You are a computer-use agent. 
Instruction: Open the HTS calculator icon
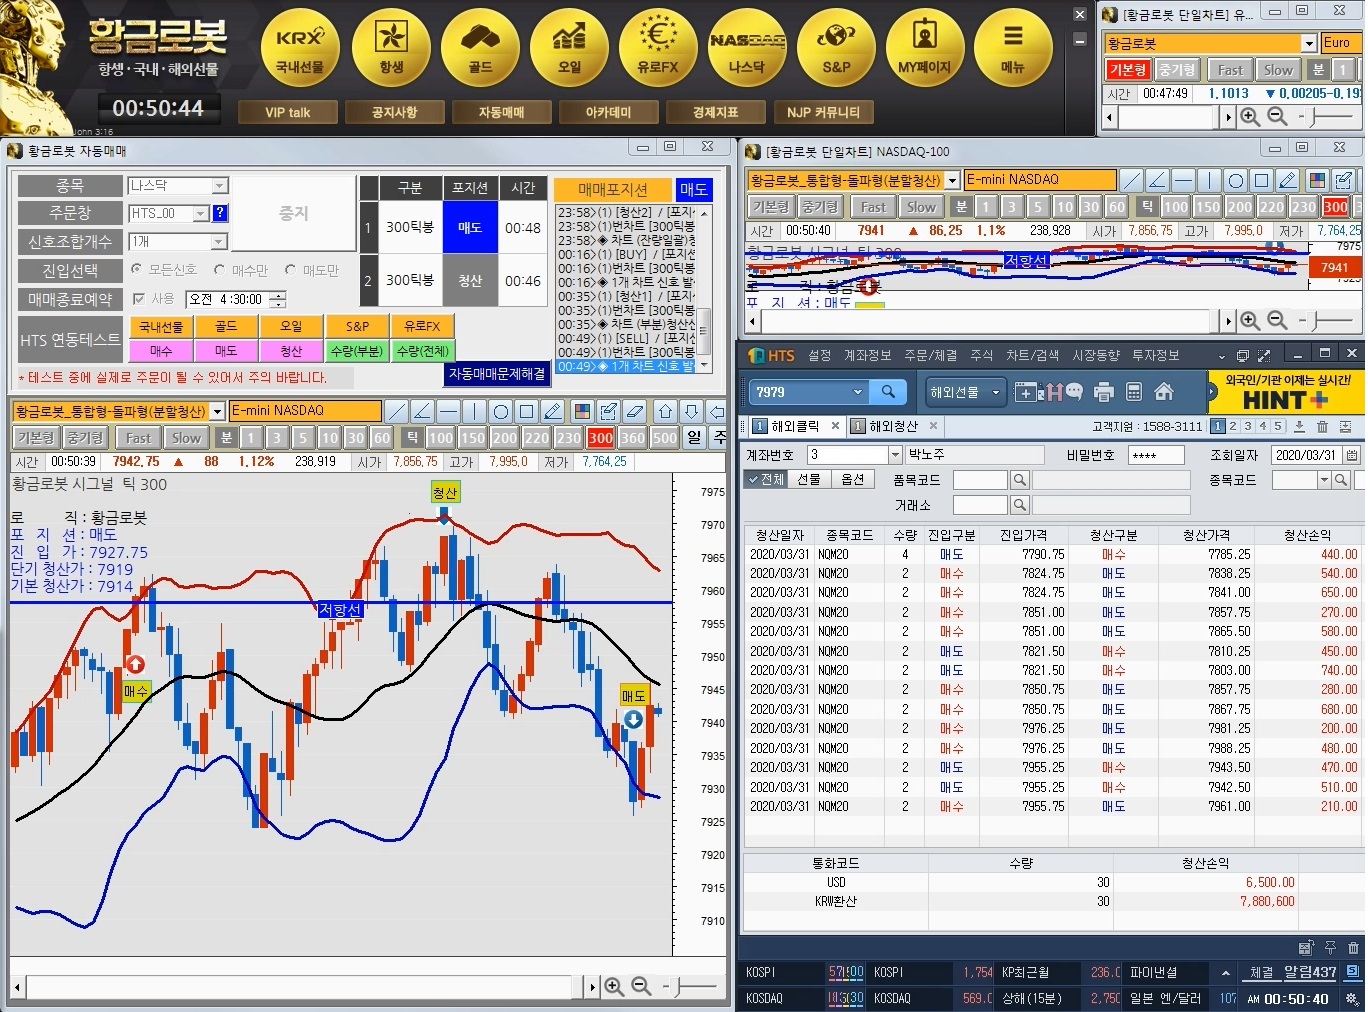[x=1134, y=392]
